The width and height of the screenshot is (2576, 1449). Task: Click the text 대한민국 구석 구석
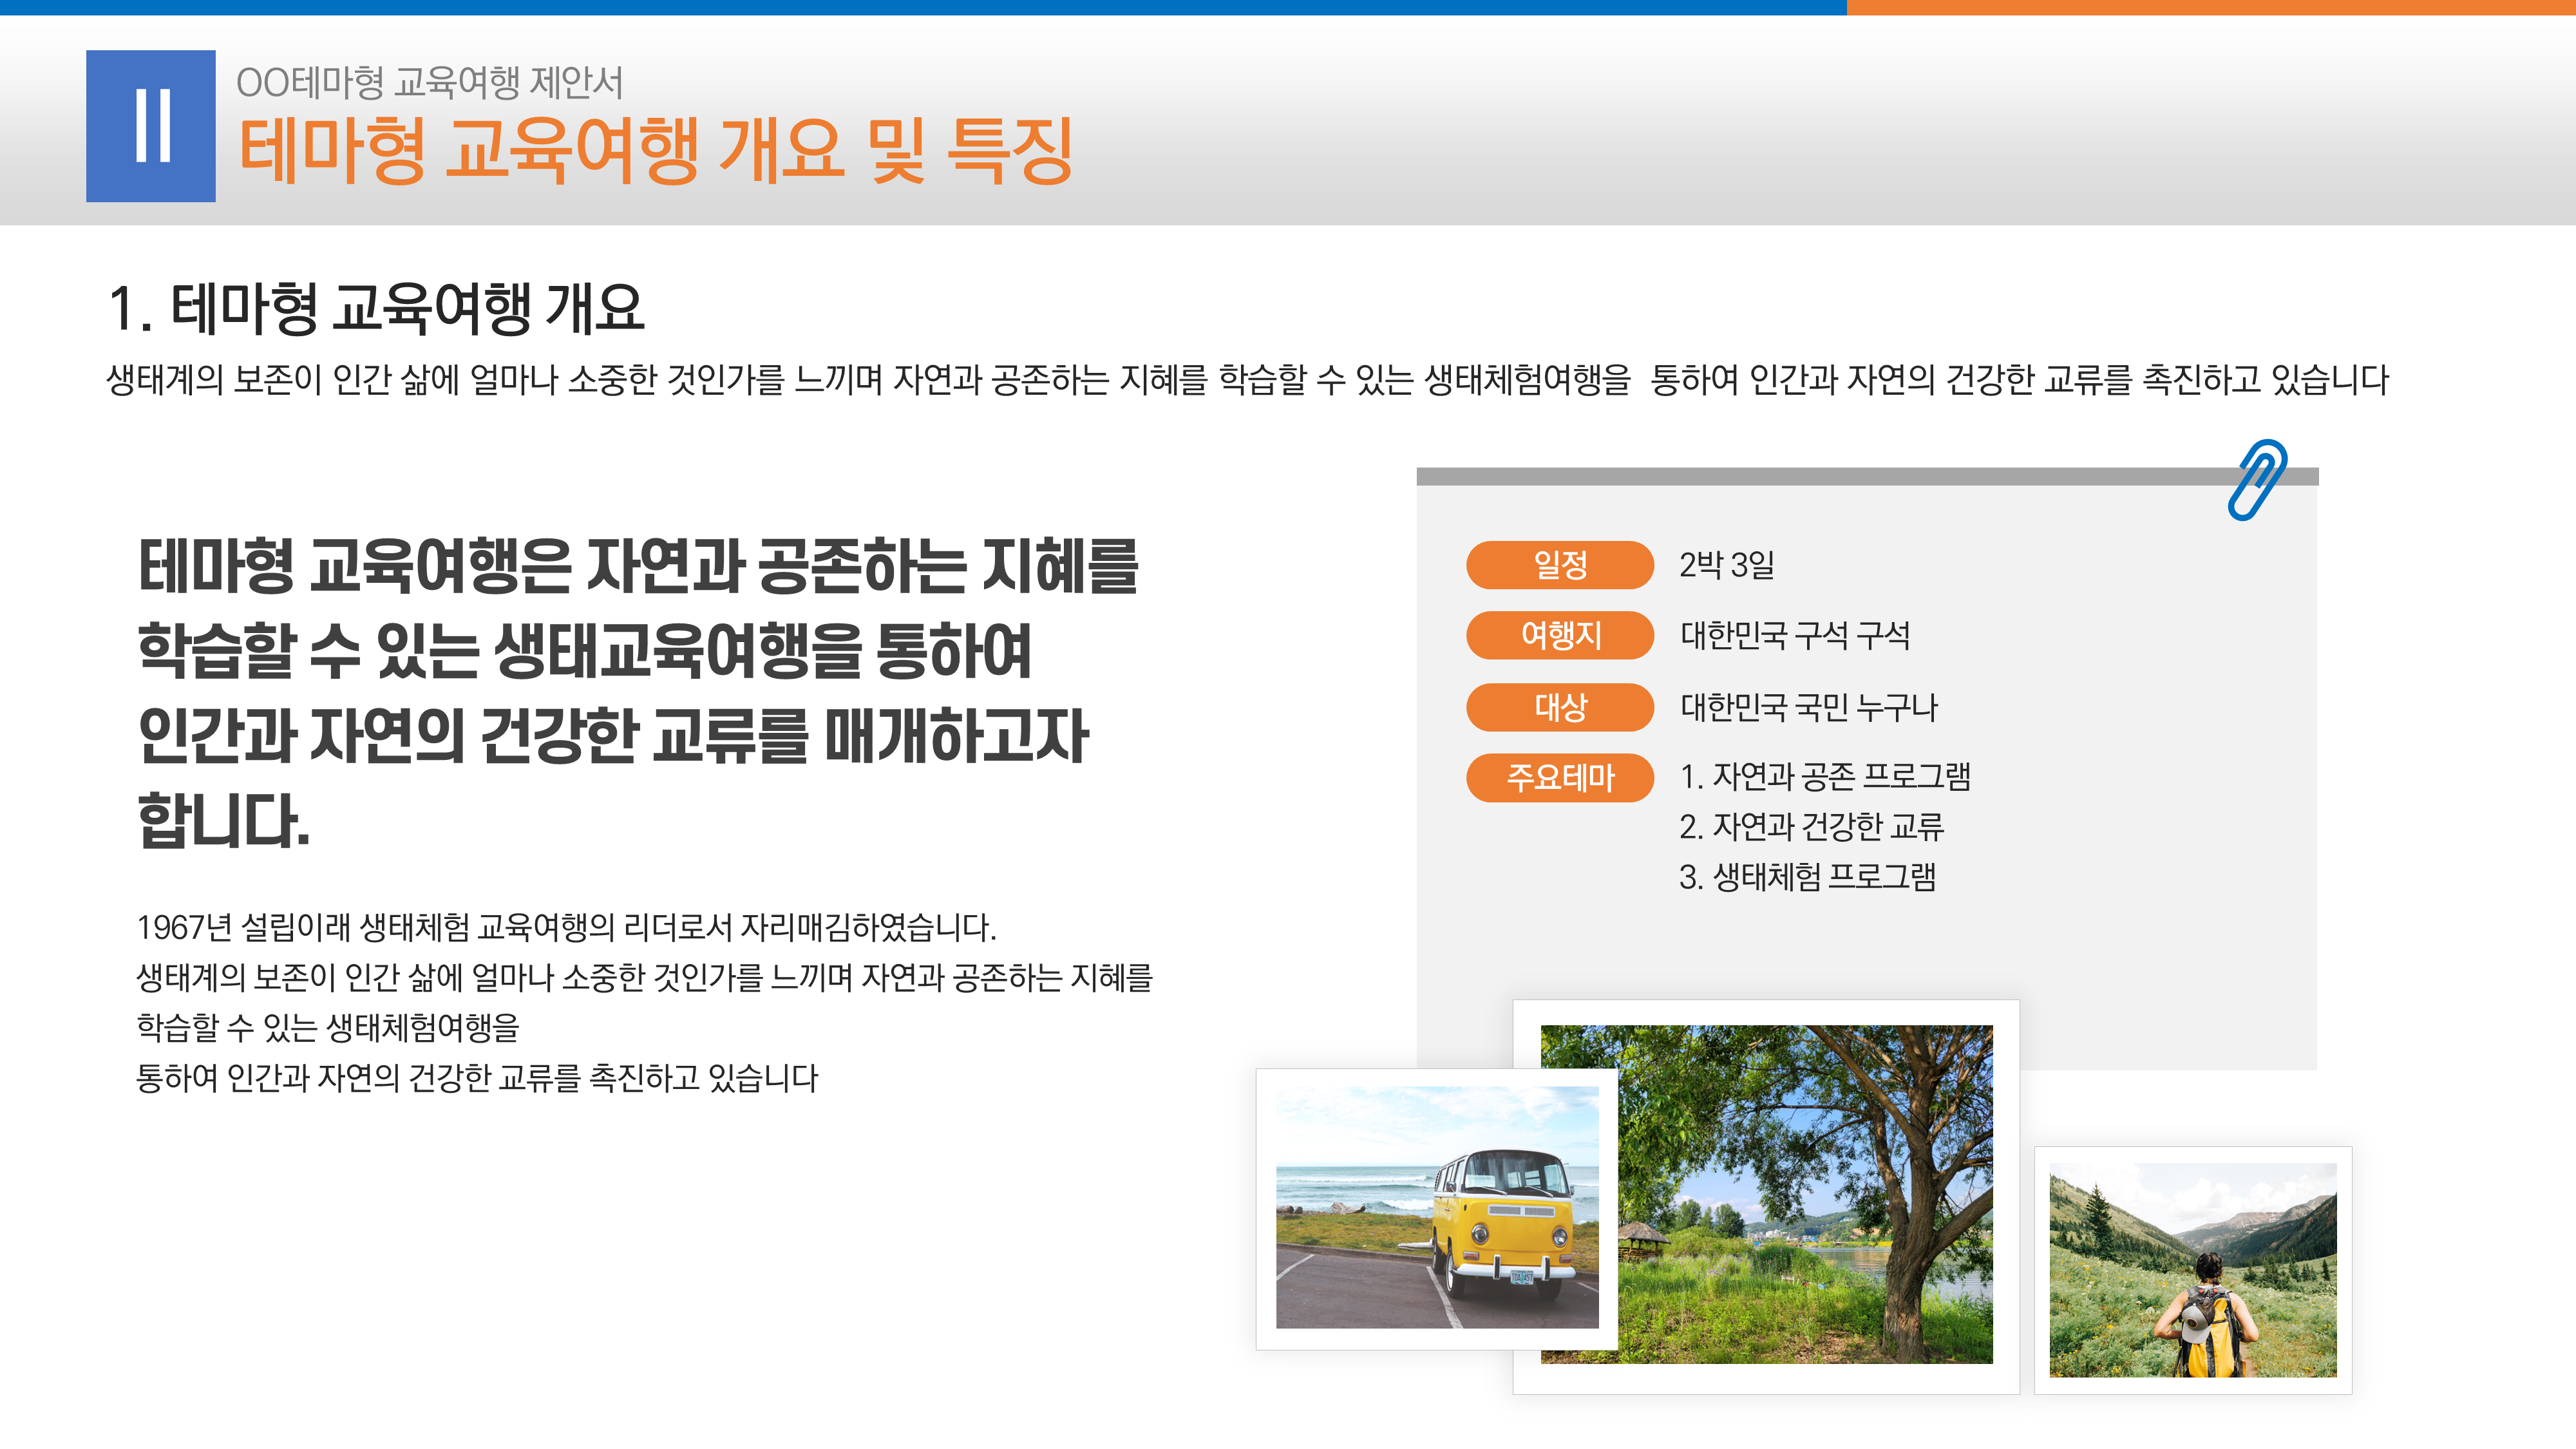(1795, 635)
